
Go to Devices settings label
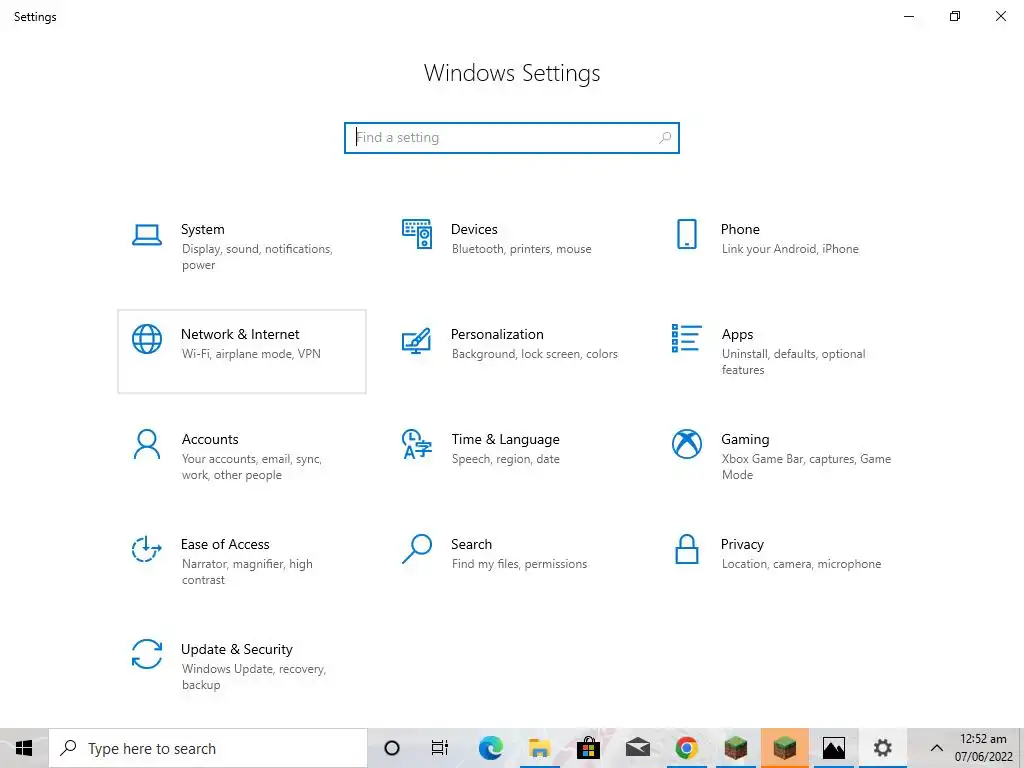point(474,229)
